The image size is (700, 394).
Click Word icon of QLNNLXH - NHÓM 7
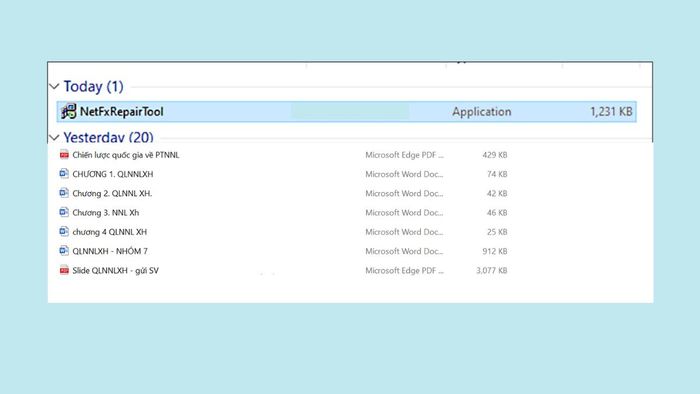64,250
